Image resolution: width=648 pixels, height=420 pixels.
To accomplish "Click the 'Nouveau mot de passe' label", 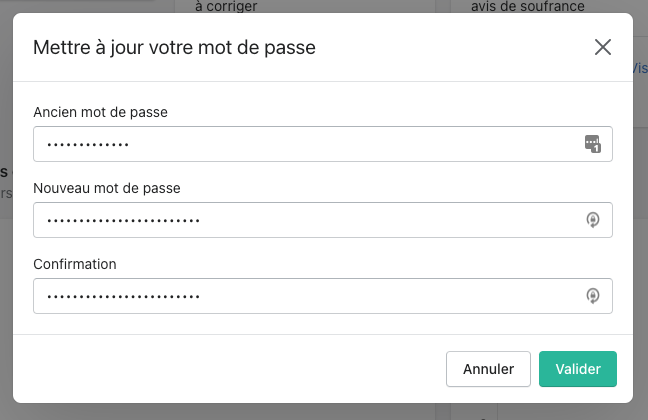I will tap(106, 188).
